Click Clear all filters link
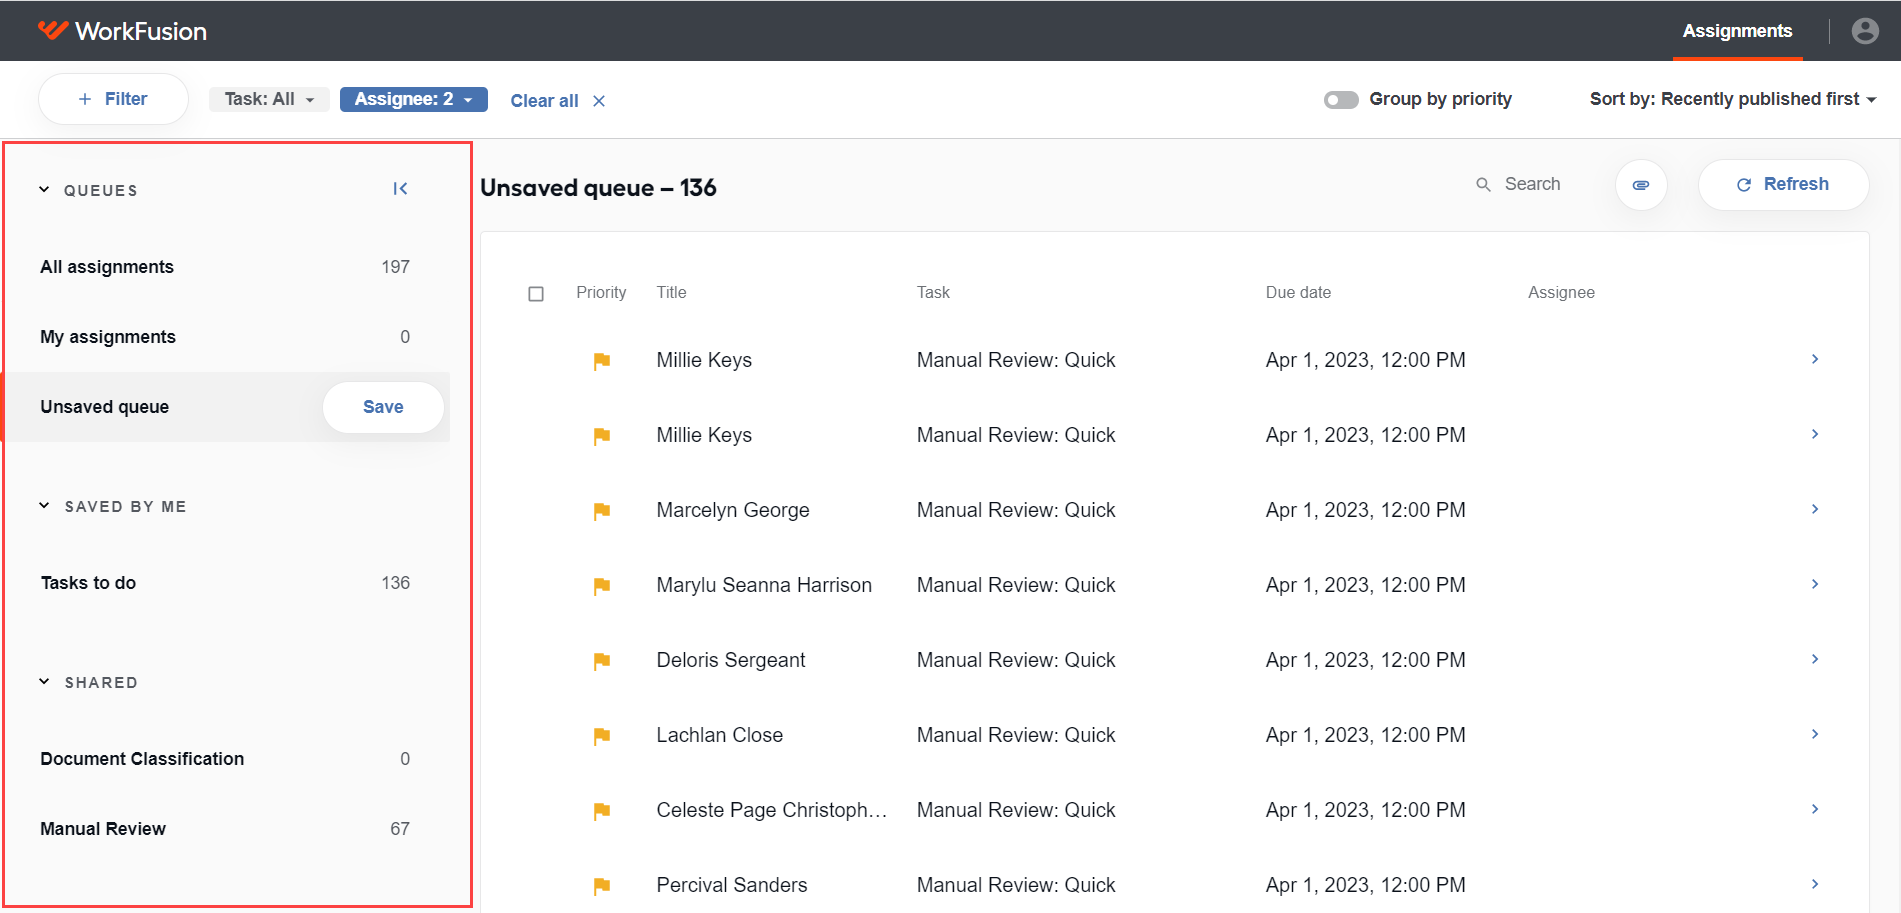The height and width of the screenshot is (913, 1901). [544, 101]
